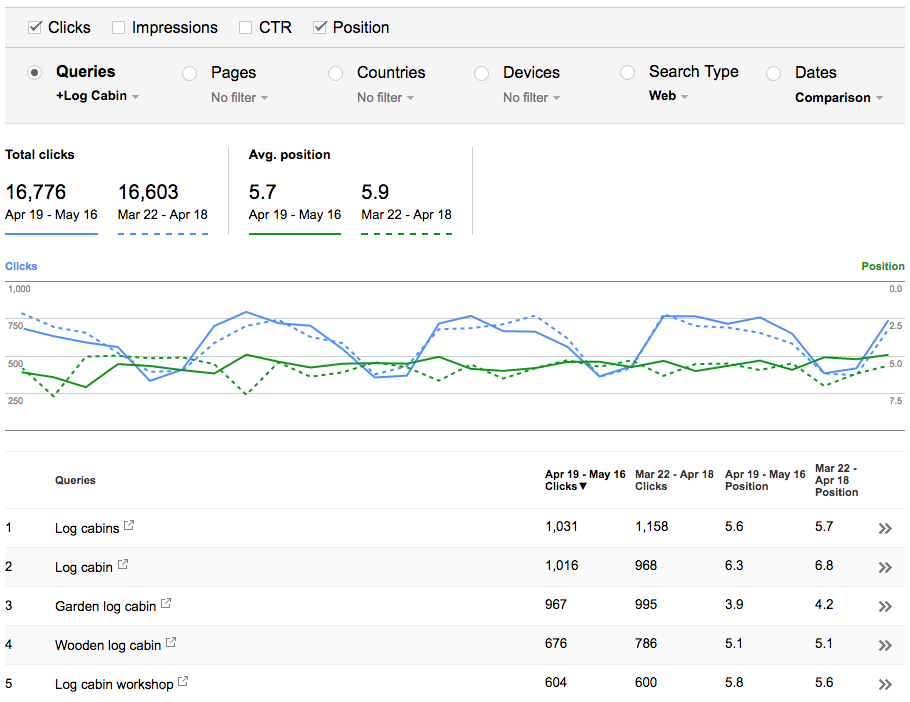Viewport: 910px width, 702px height.
Task: Open the Log cabin query link
Action: 84,566
